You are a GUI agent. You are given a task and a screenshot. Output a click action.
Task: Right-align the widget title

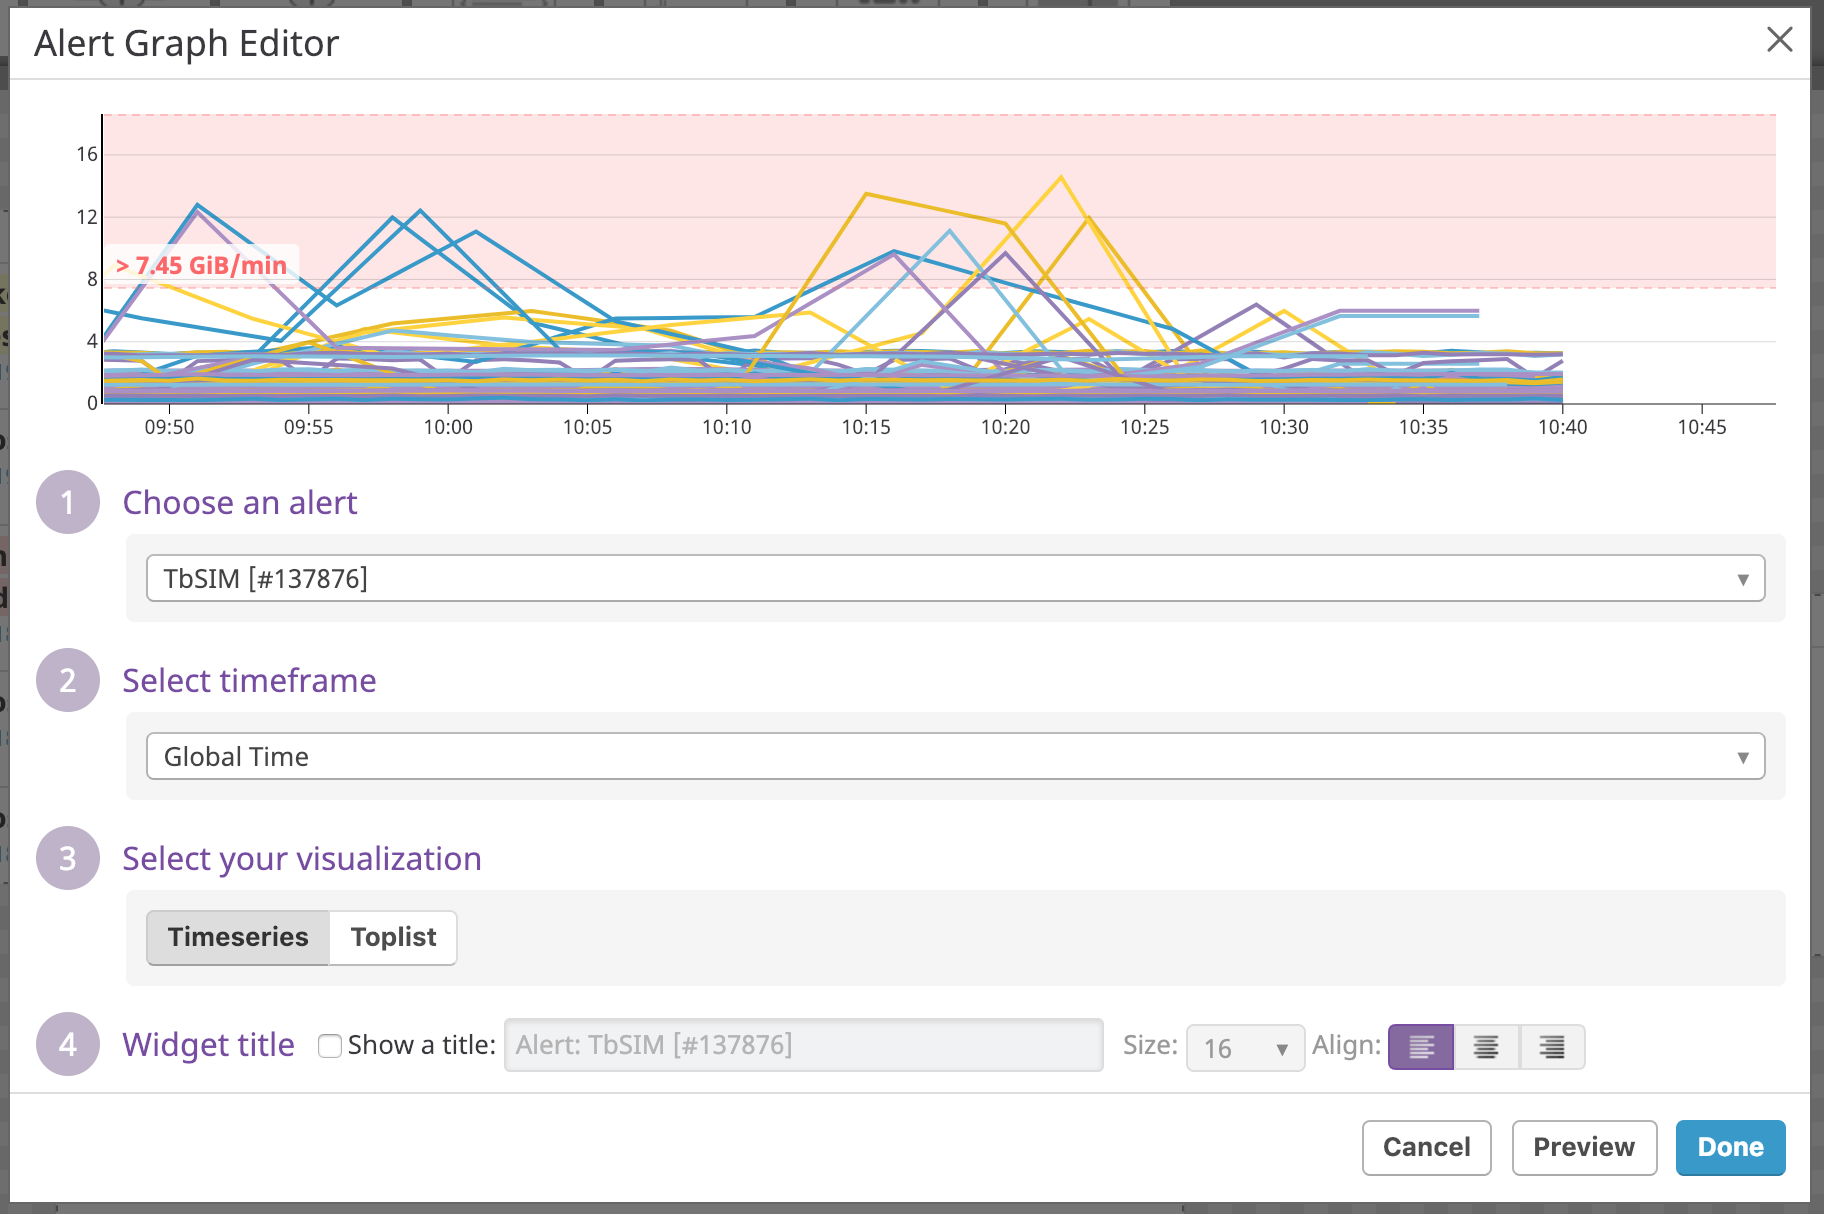point(1551,1047)
